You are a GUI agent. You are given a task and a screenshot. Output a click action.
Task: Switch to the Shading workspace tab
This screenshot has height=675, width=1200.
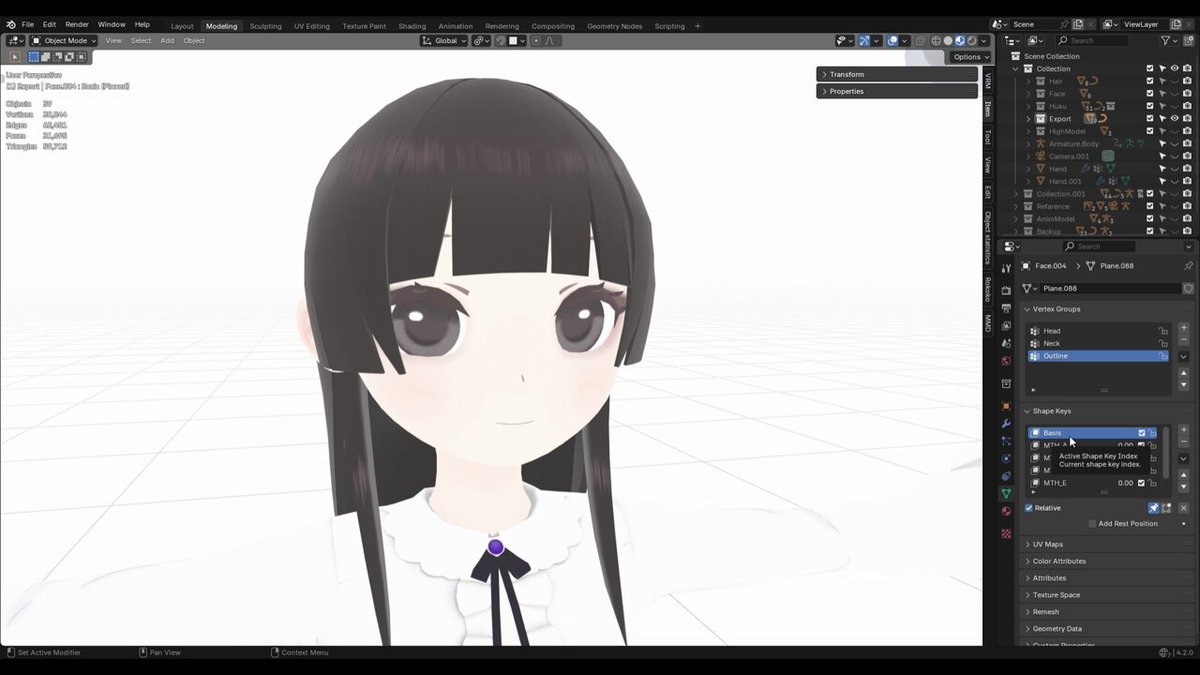pos(412,26)
